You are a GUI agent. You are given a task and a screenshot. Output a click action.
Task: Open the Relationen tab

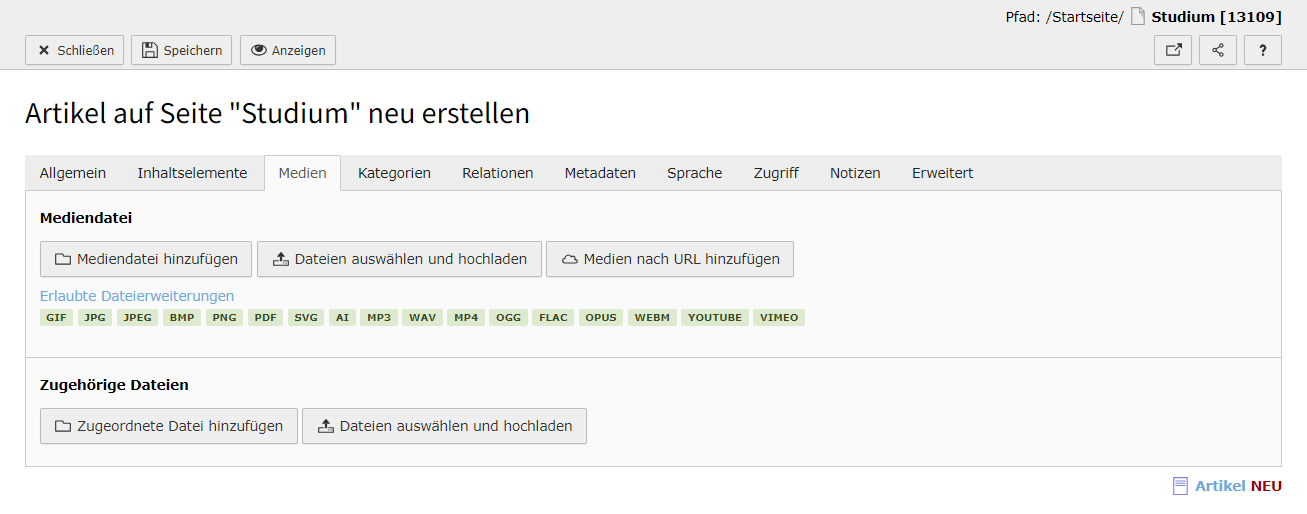(x=498, y=173)
